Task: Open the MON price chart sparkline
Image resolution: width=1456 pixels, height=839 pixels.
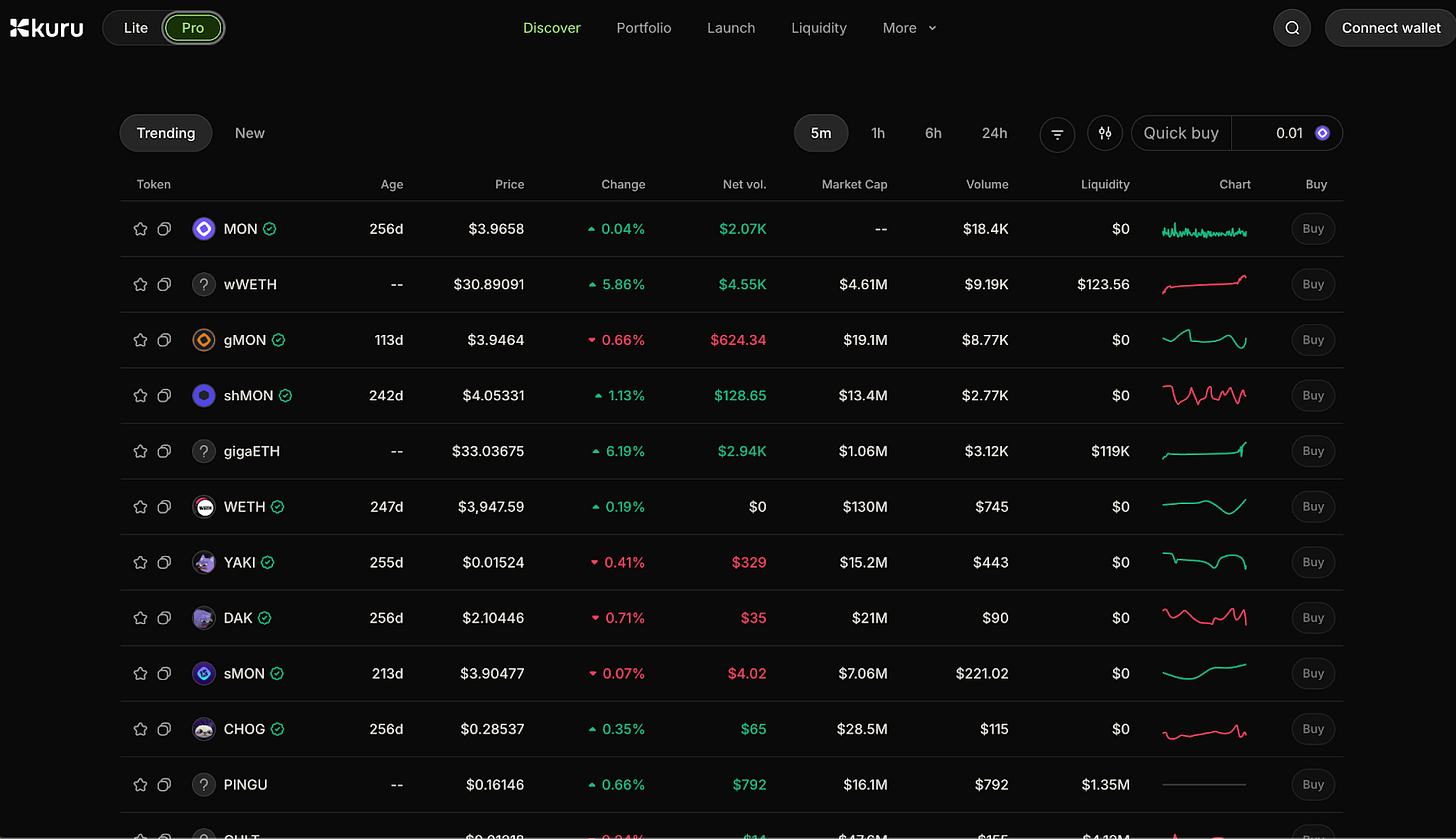Action: pyautogui.click(x=1204, y=231)
